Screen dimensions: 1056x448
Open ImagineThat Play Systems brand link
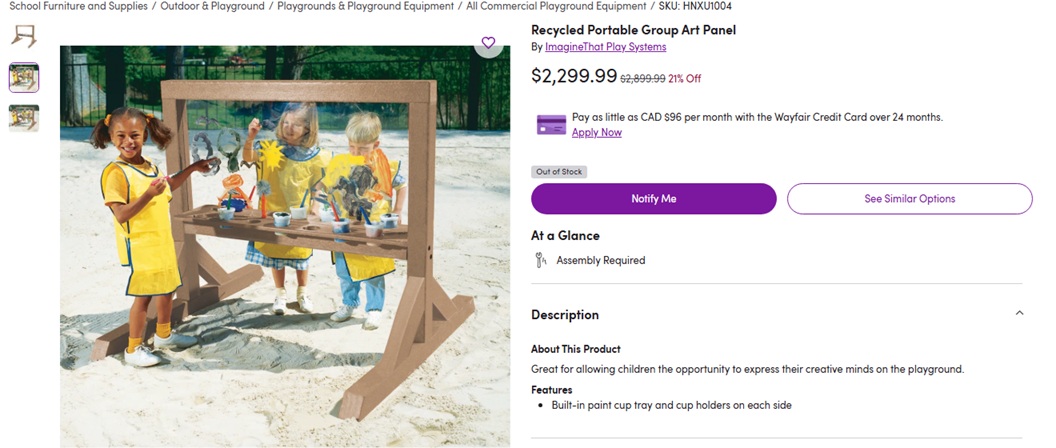[606, 47]
